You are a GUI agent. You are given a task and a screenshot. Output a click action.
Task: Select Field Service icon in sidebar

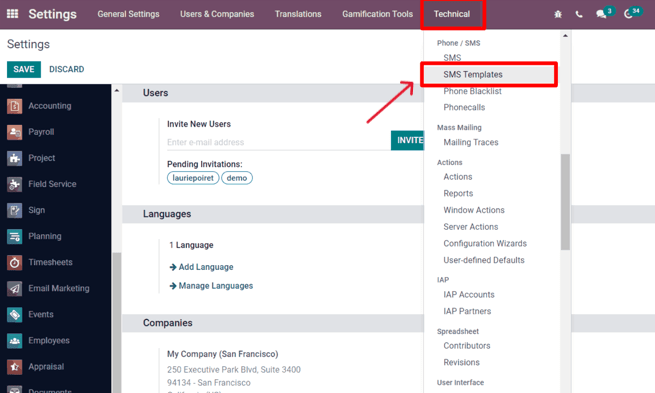(x=15, y=184)
